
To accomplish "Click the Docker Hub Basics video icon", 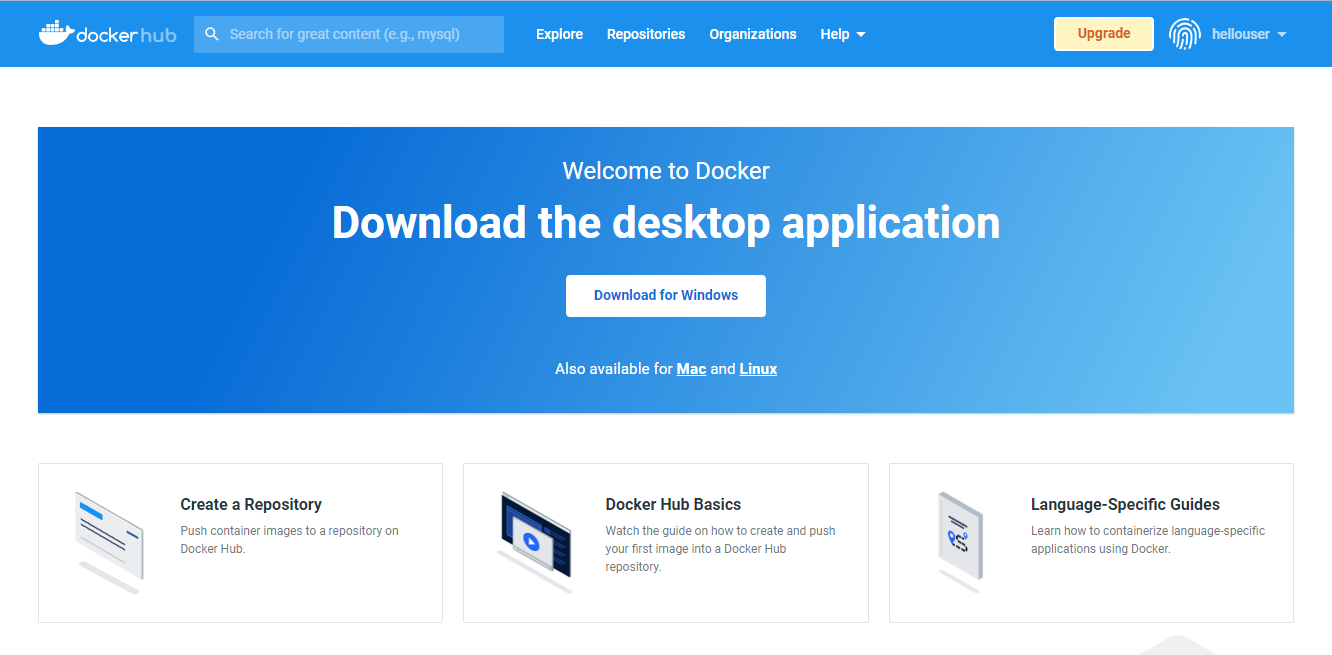I will pos(534,540).
